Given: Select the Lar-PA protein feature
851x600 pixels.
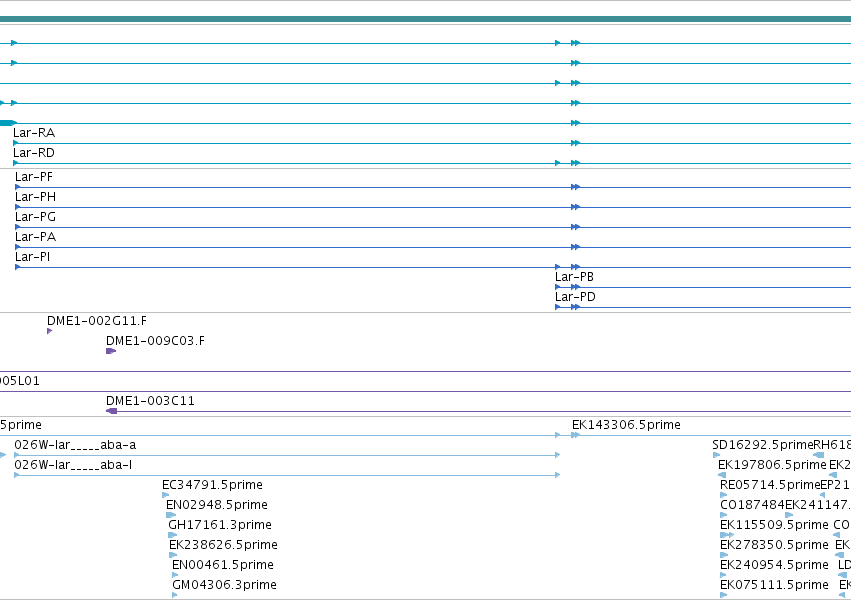Looking at the screenshot, I should [x=35, y=237].
